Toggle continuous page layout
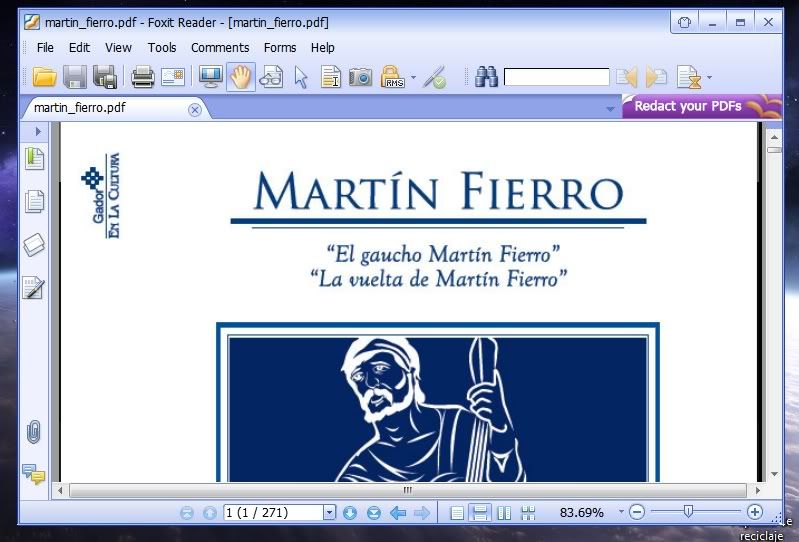The image size is (799, 542). [x=480, y=512]
